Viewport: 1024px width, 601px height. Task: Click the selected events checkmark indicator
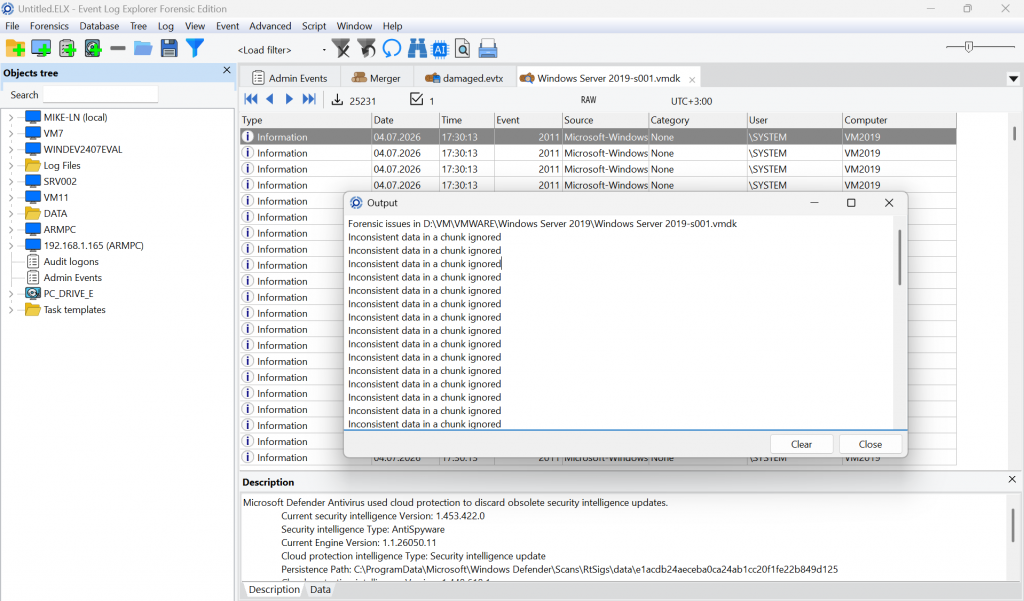[417, 99]
